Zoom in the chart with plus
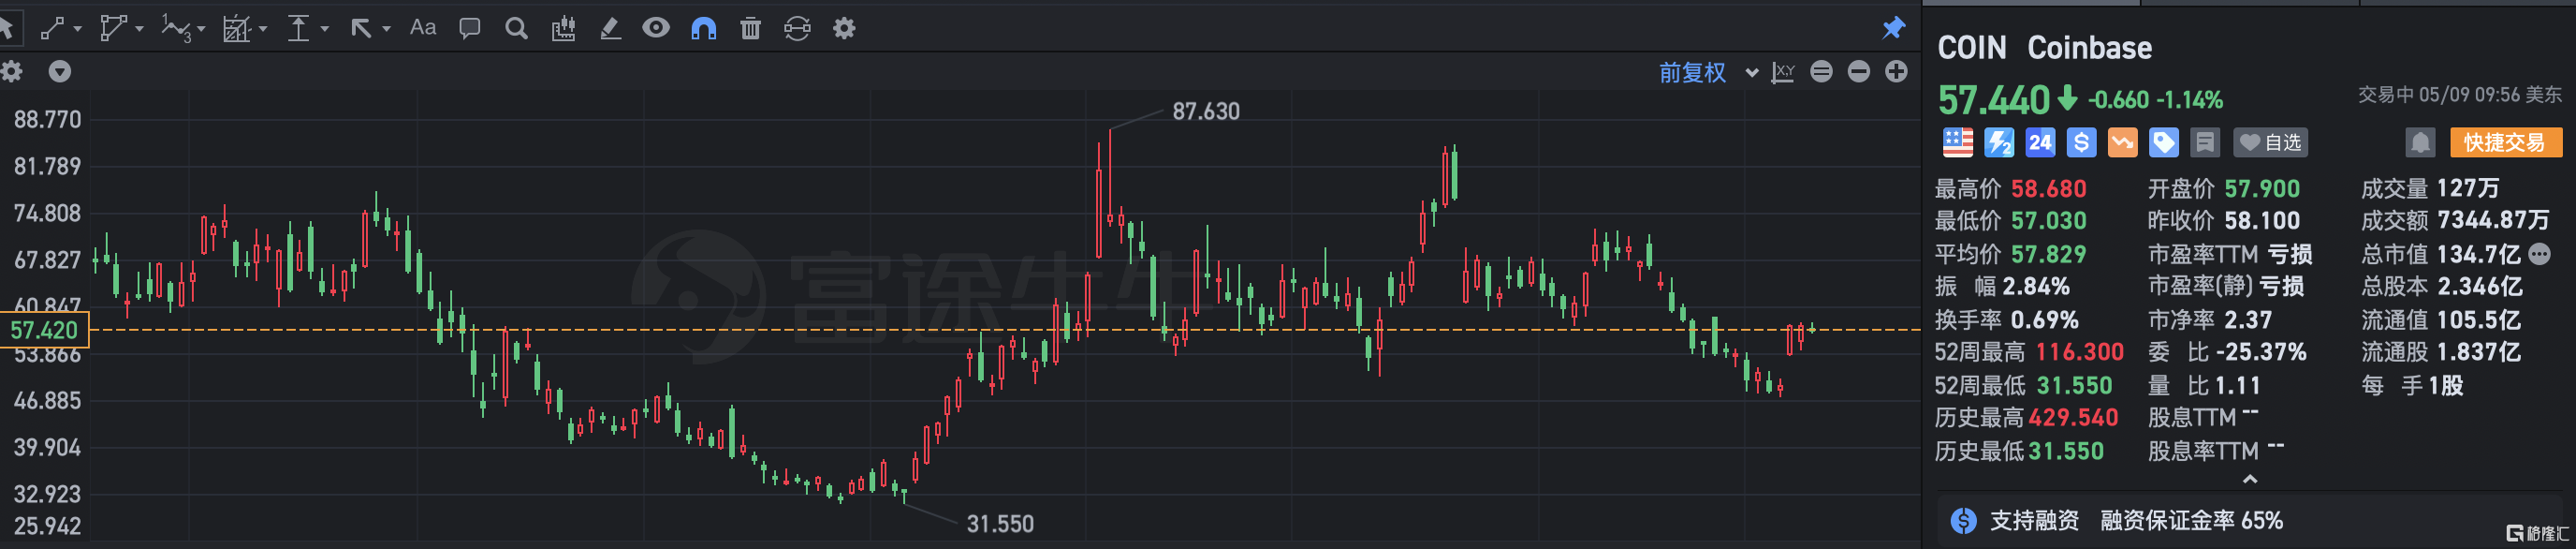This screenshot has width=2576, height=549. pyautogui.click(x=1896, y=71)
